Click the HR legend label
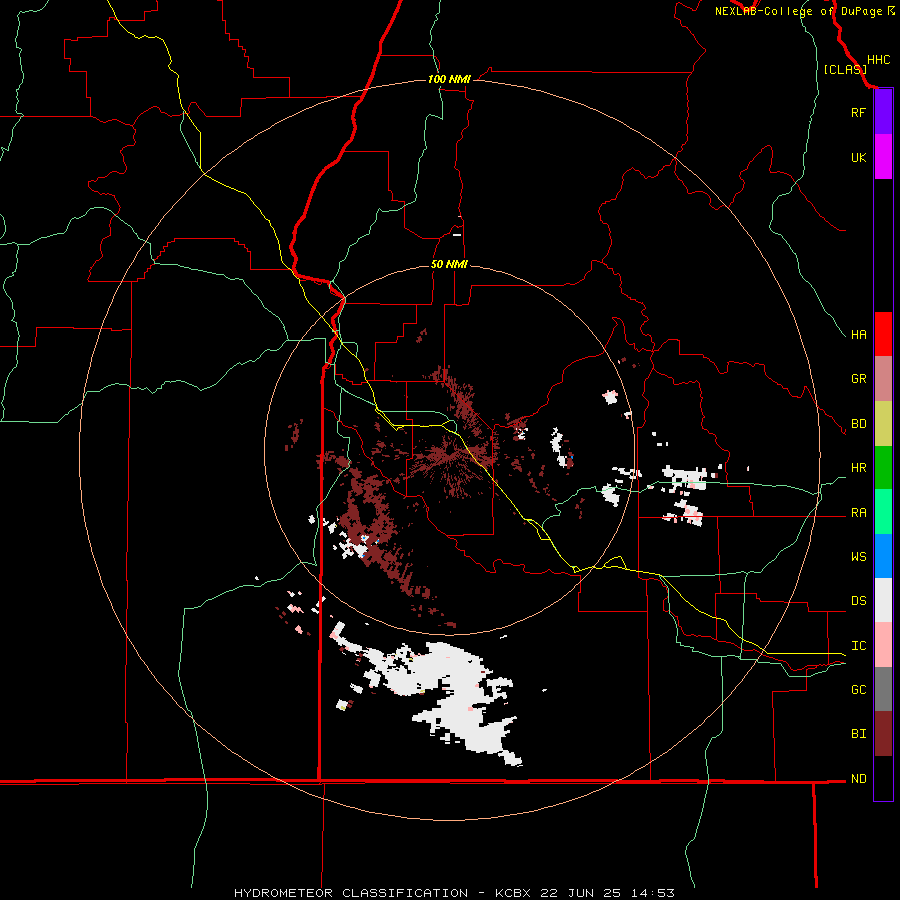 pyautogui.click(x=858, y=468)
